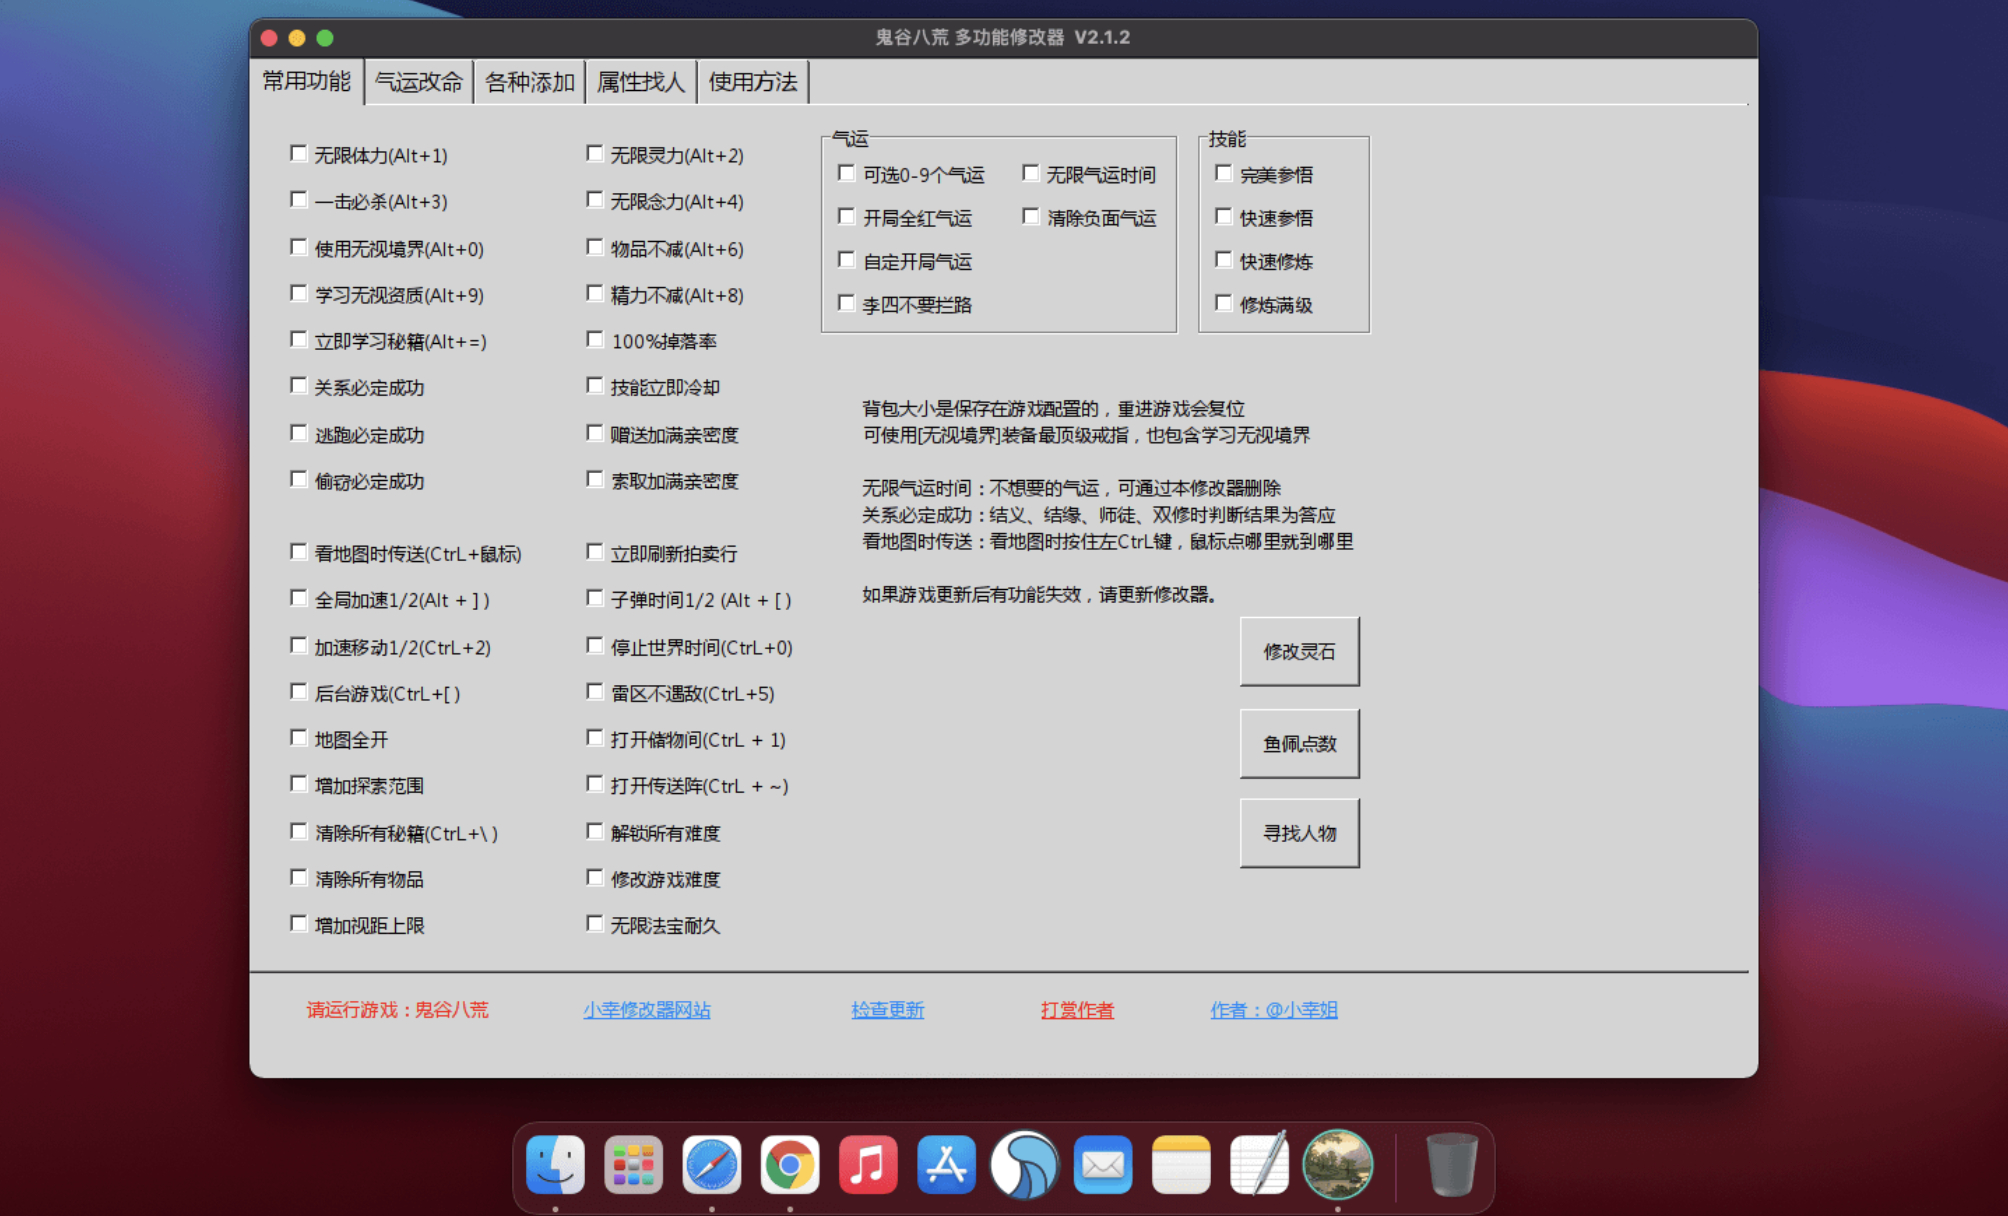Viewport: 2008px width, 1216px height.
Task: Enable 完美参悟 skill checkbox
Action: [x=1223, y=174]
